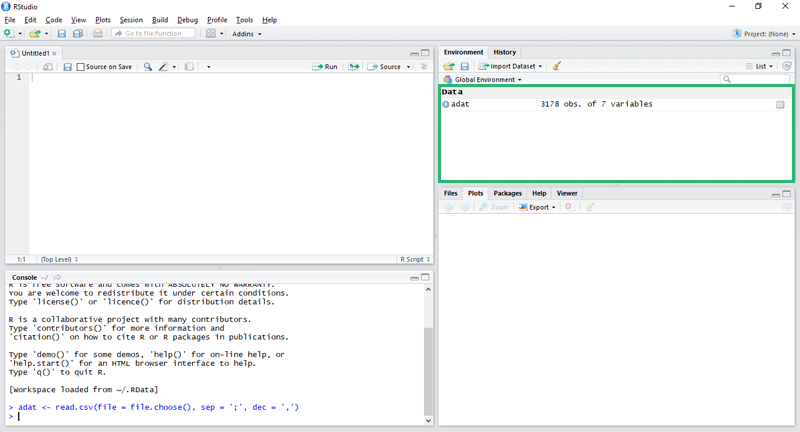The width and height of the screenshot is (800, 432).
Task: Refresh the environment pane
Action: [x=787, y=66]
